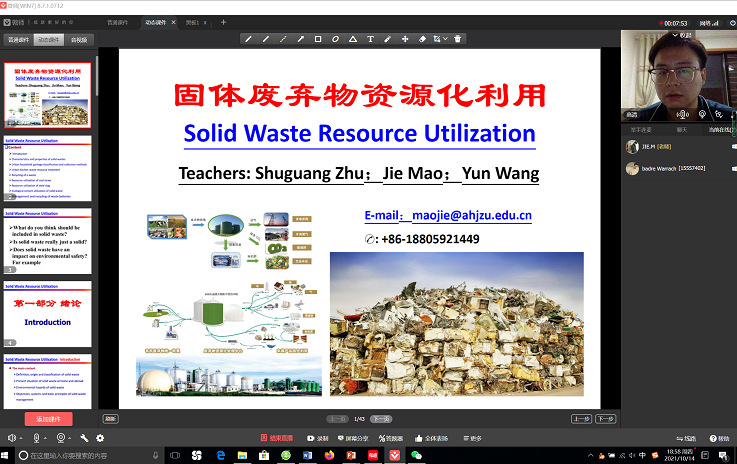Select the pen drawing tool
This screenshot has height=464, width=737.
(248, 39)
